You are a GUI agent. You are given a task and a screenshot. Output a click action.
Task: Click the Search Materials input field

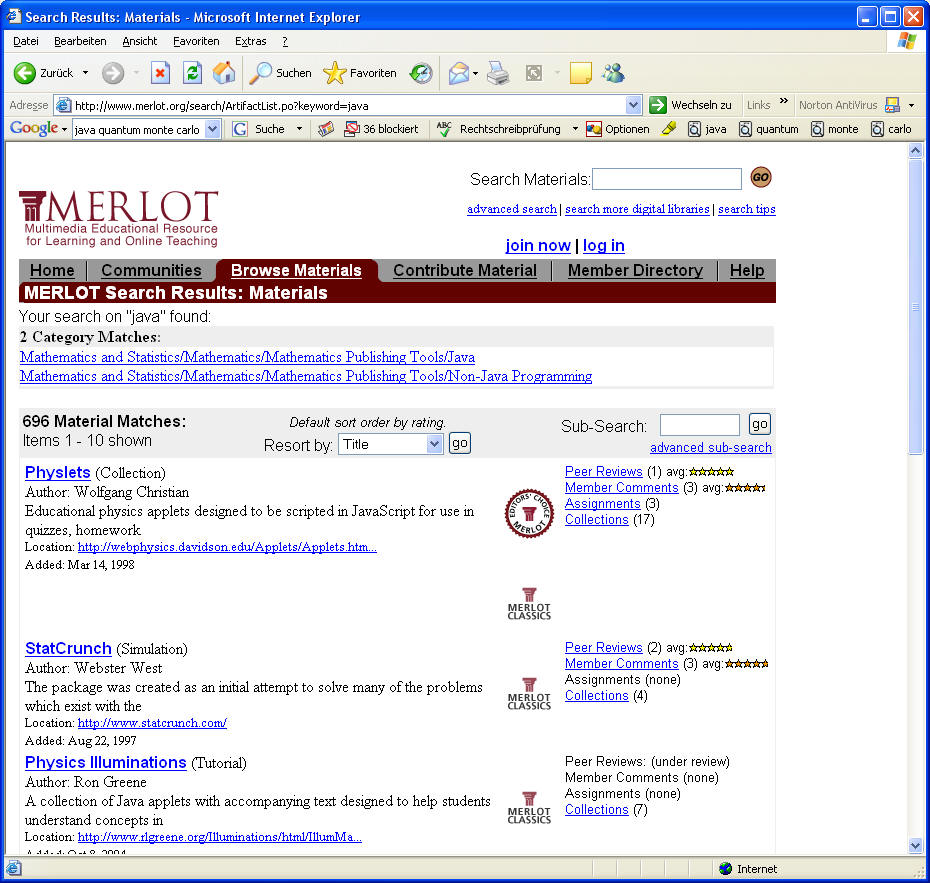point(667,179)
